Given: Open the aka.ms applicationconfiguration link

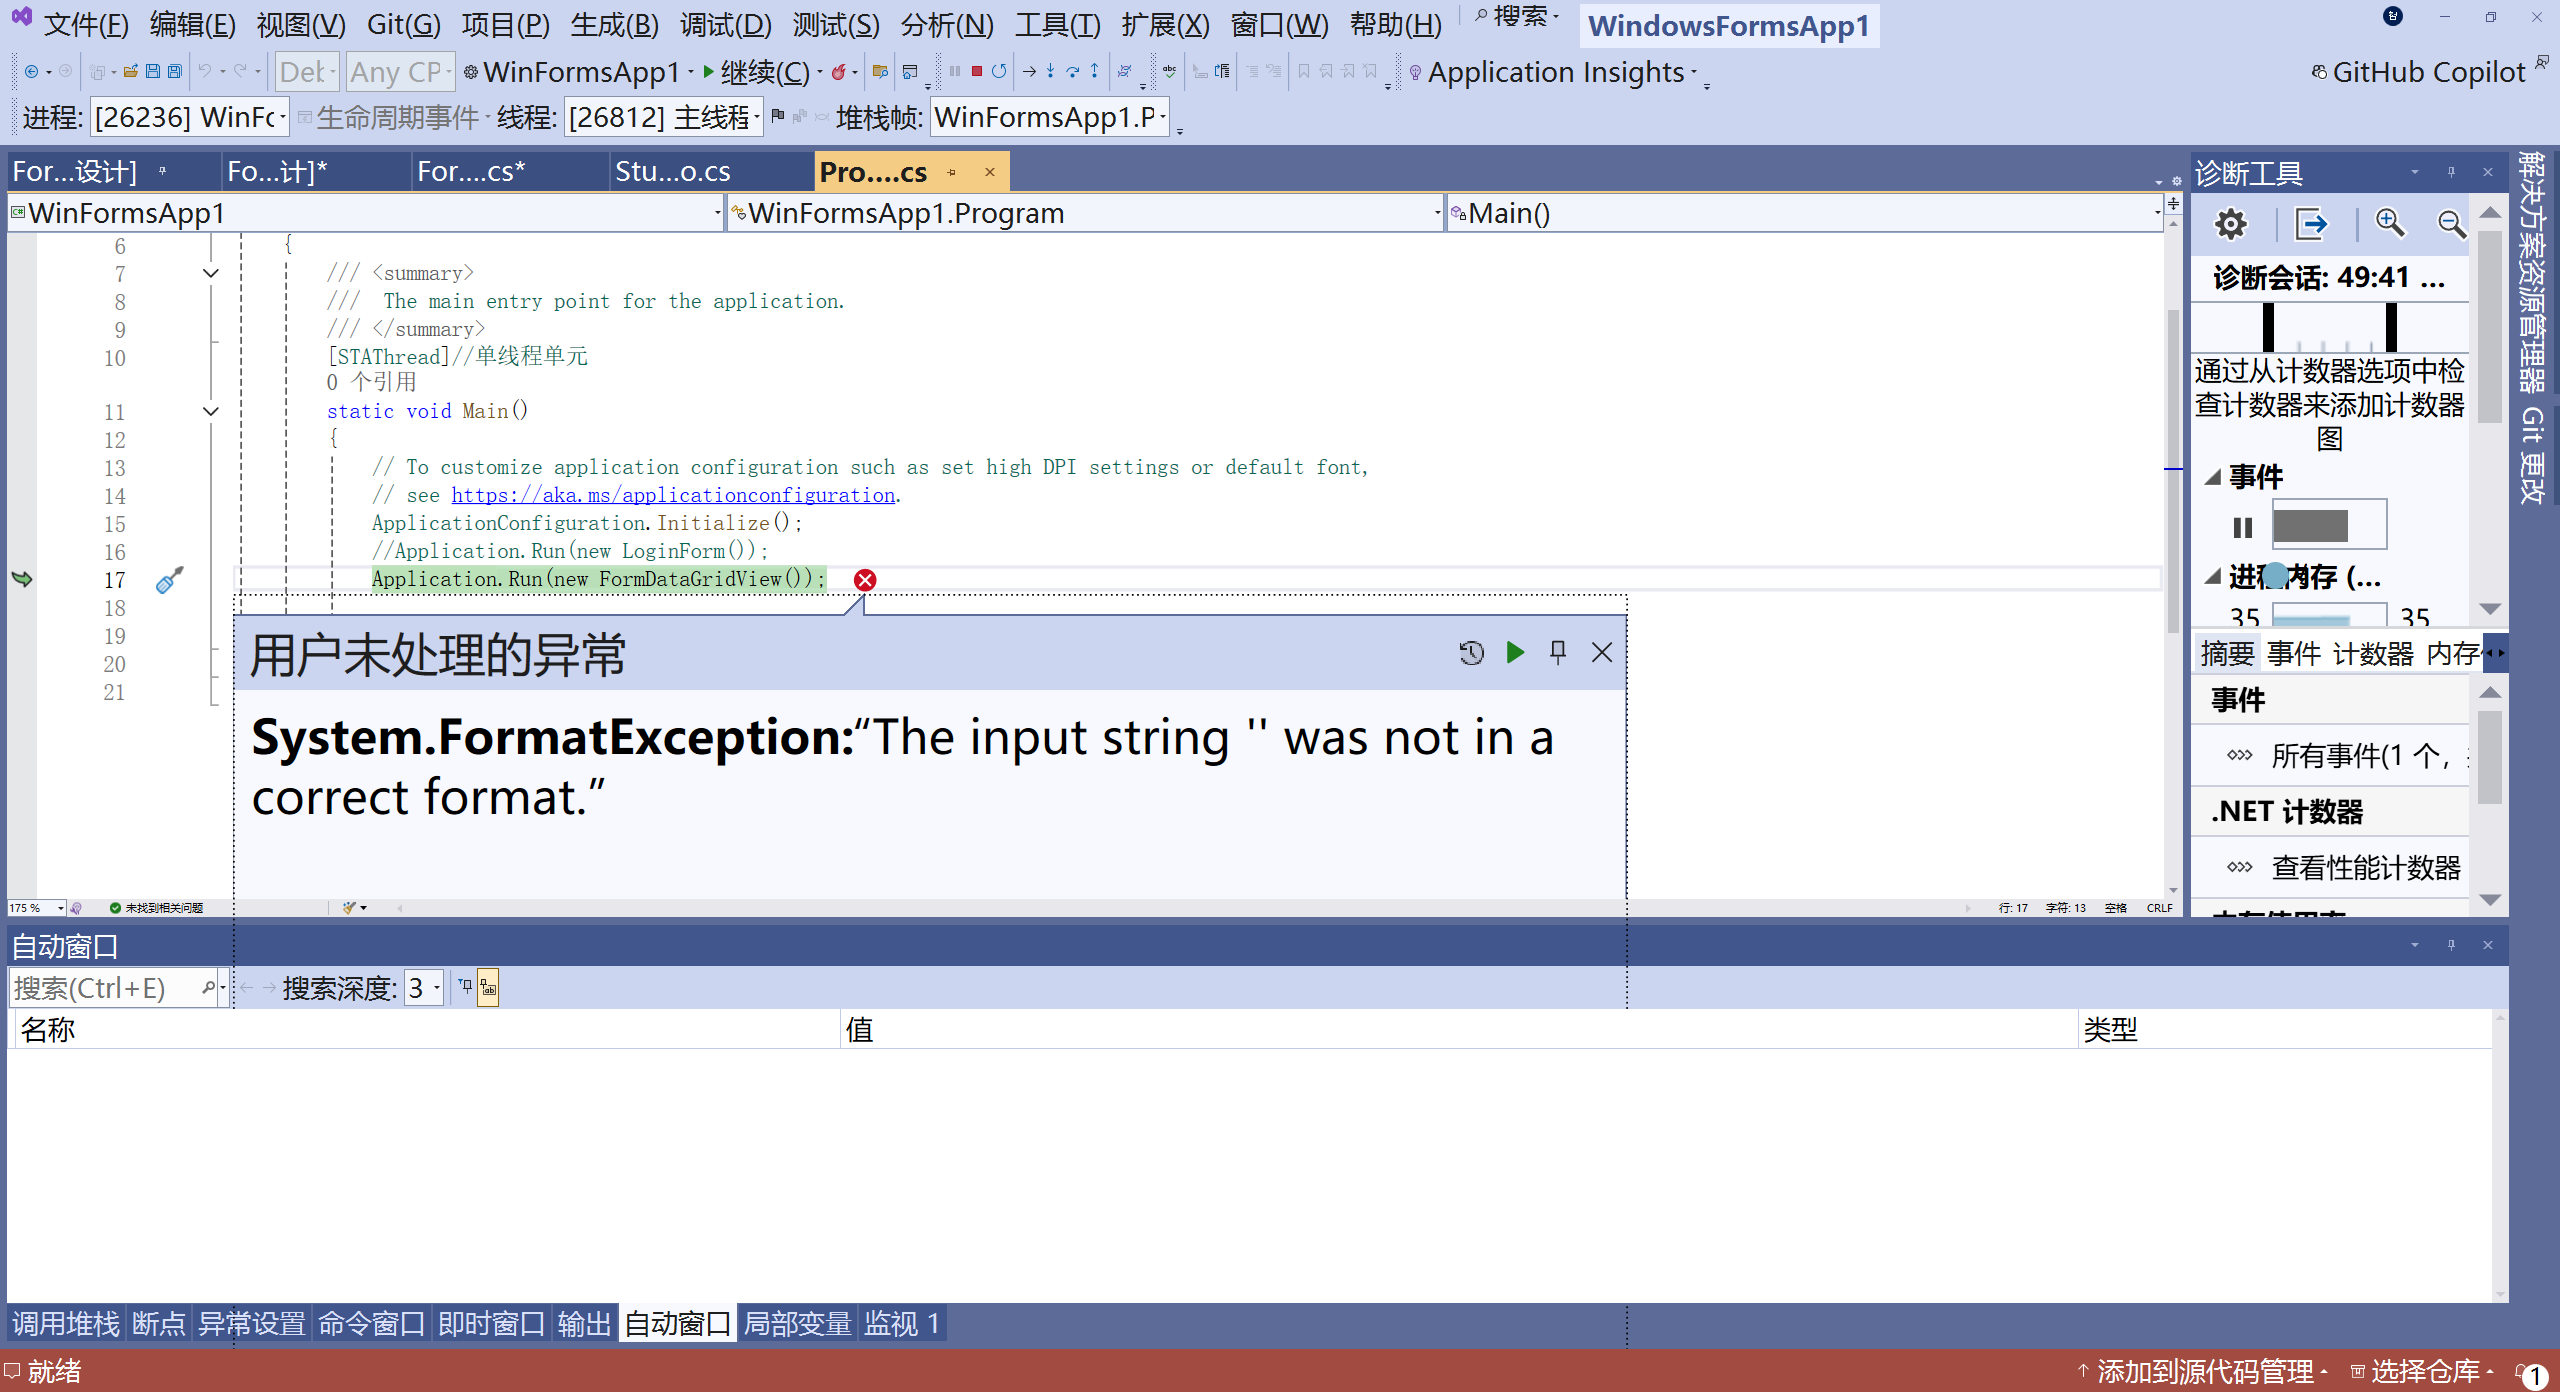Looking at the screenshot, I should 673,495.
